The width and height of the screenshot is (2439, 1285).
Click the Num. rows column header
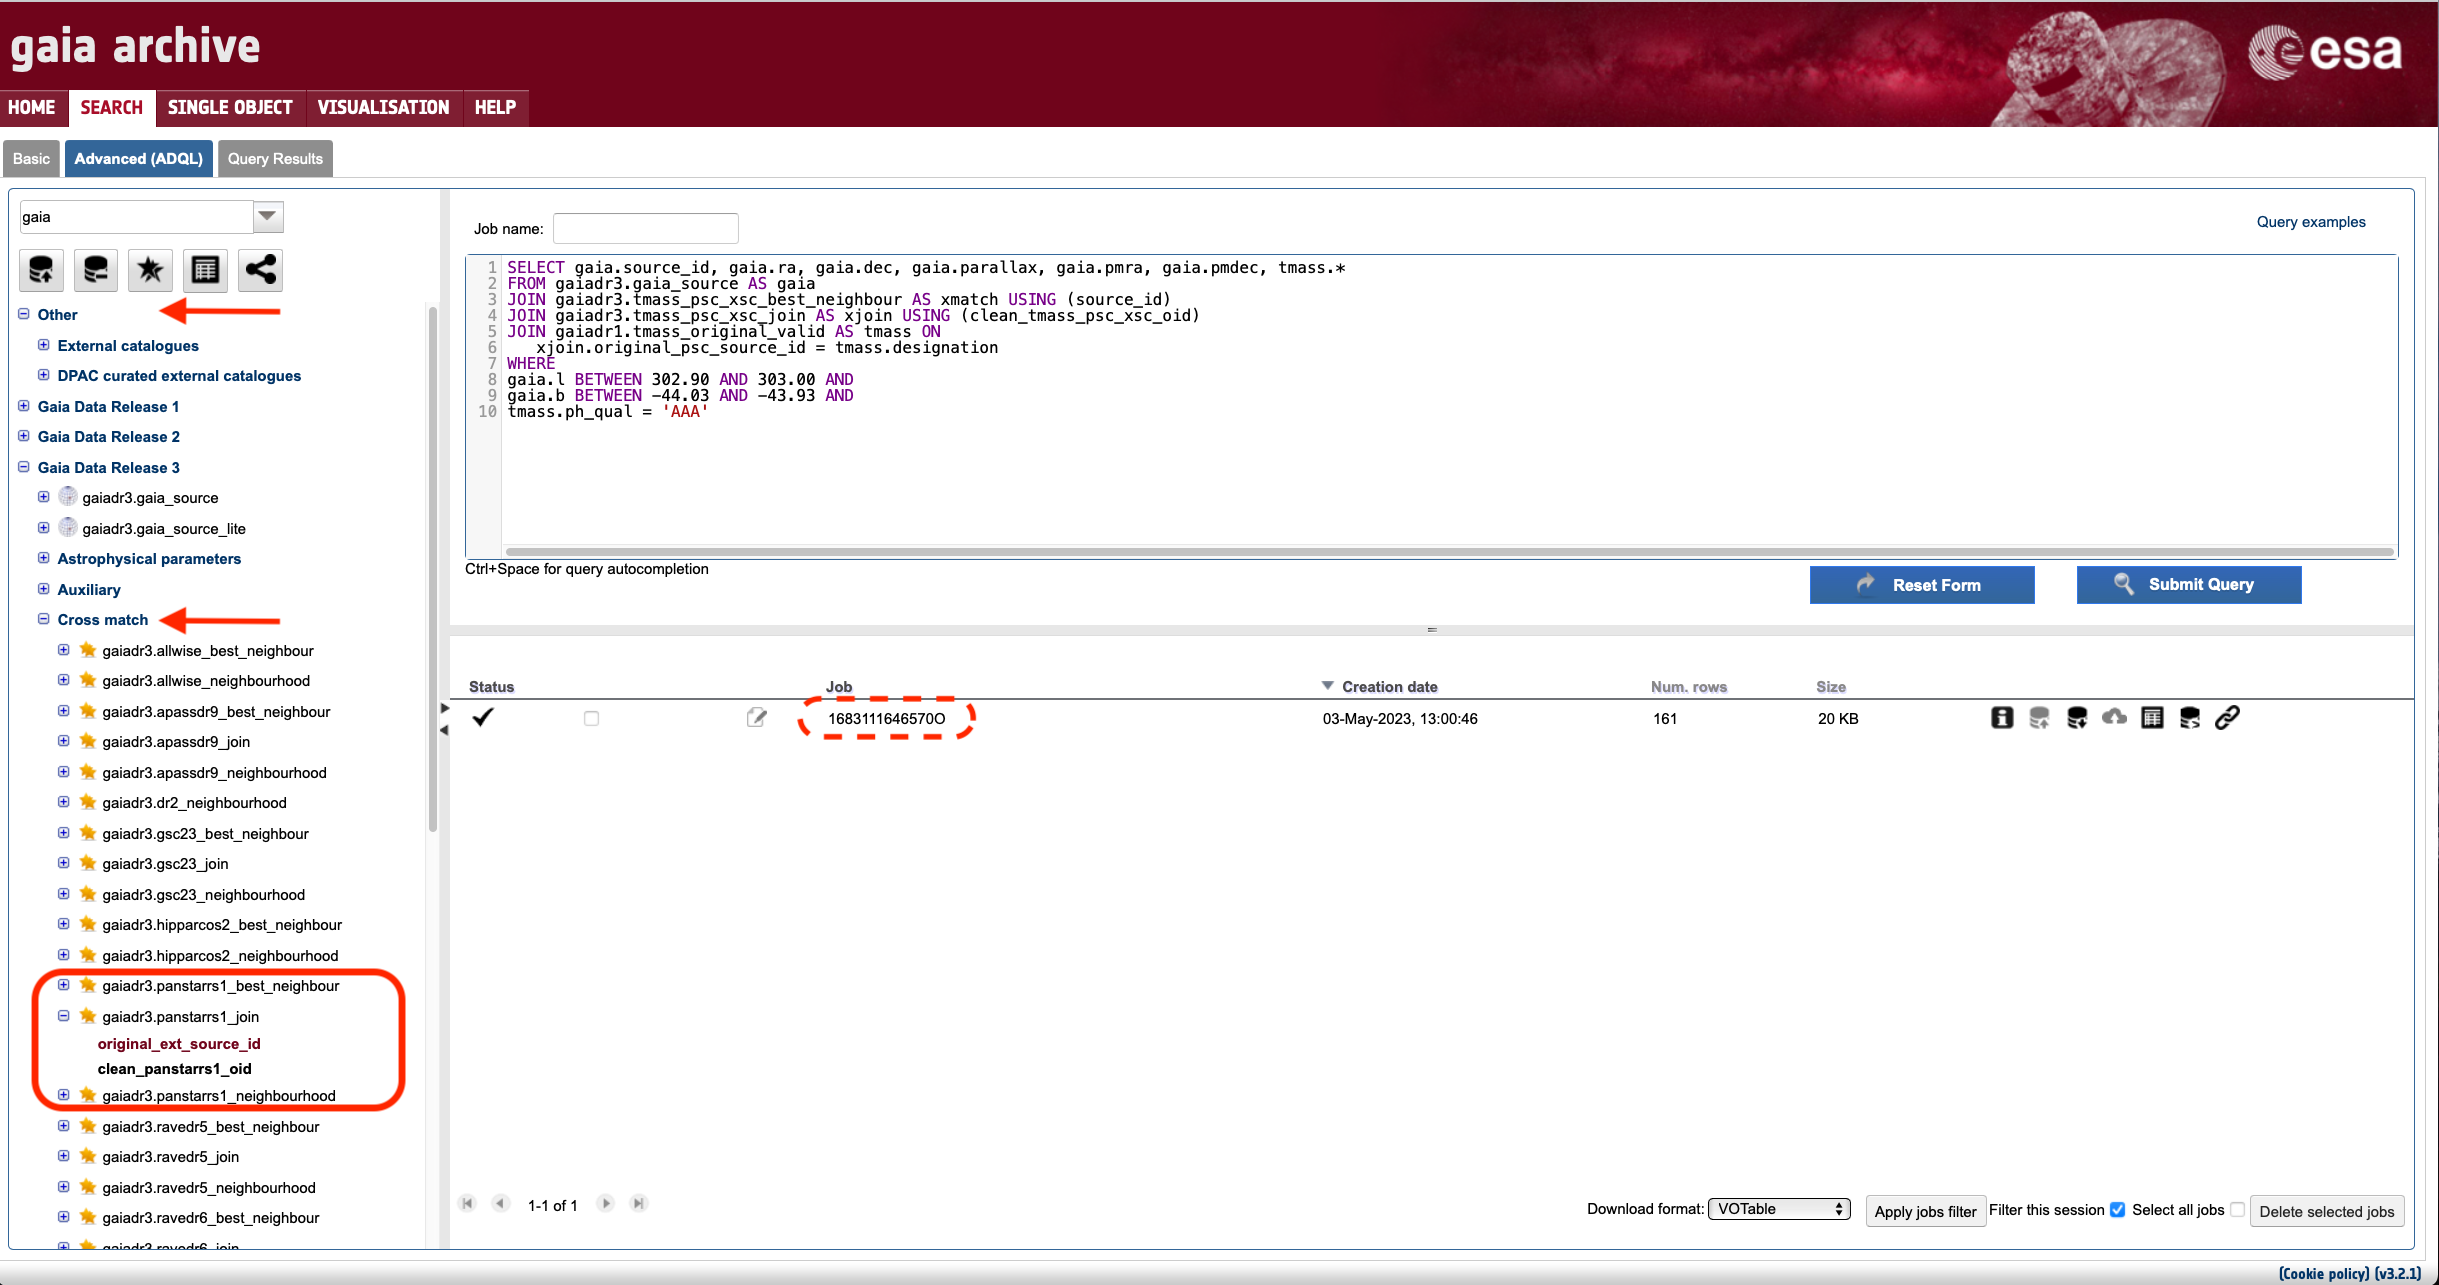pyautogui.click(x=1689, y=686)
